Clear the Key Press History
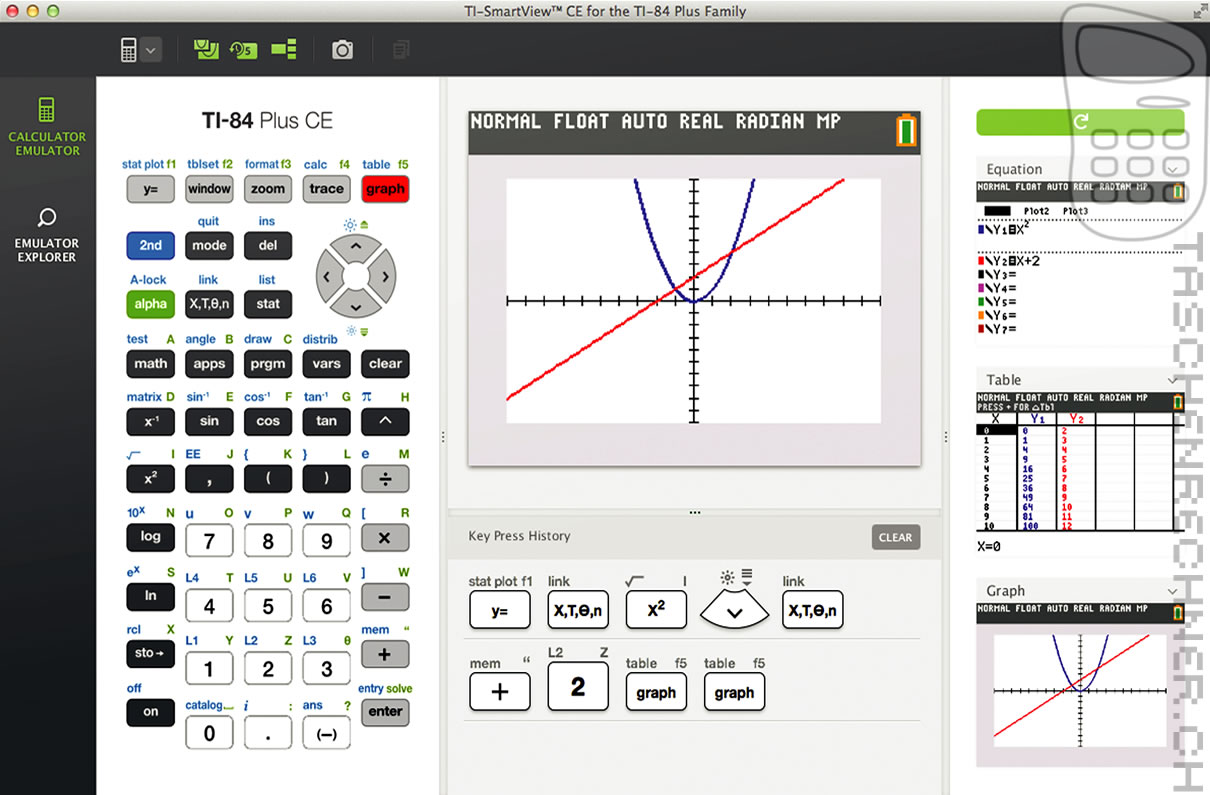The width and height of the screenshot is (1210, 795). pyautogui.click(x=895, y=537)
